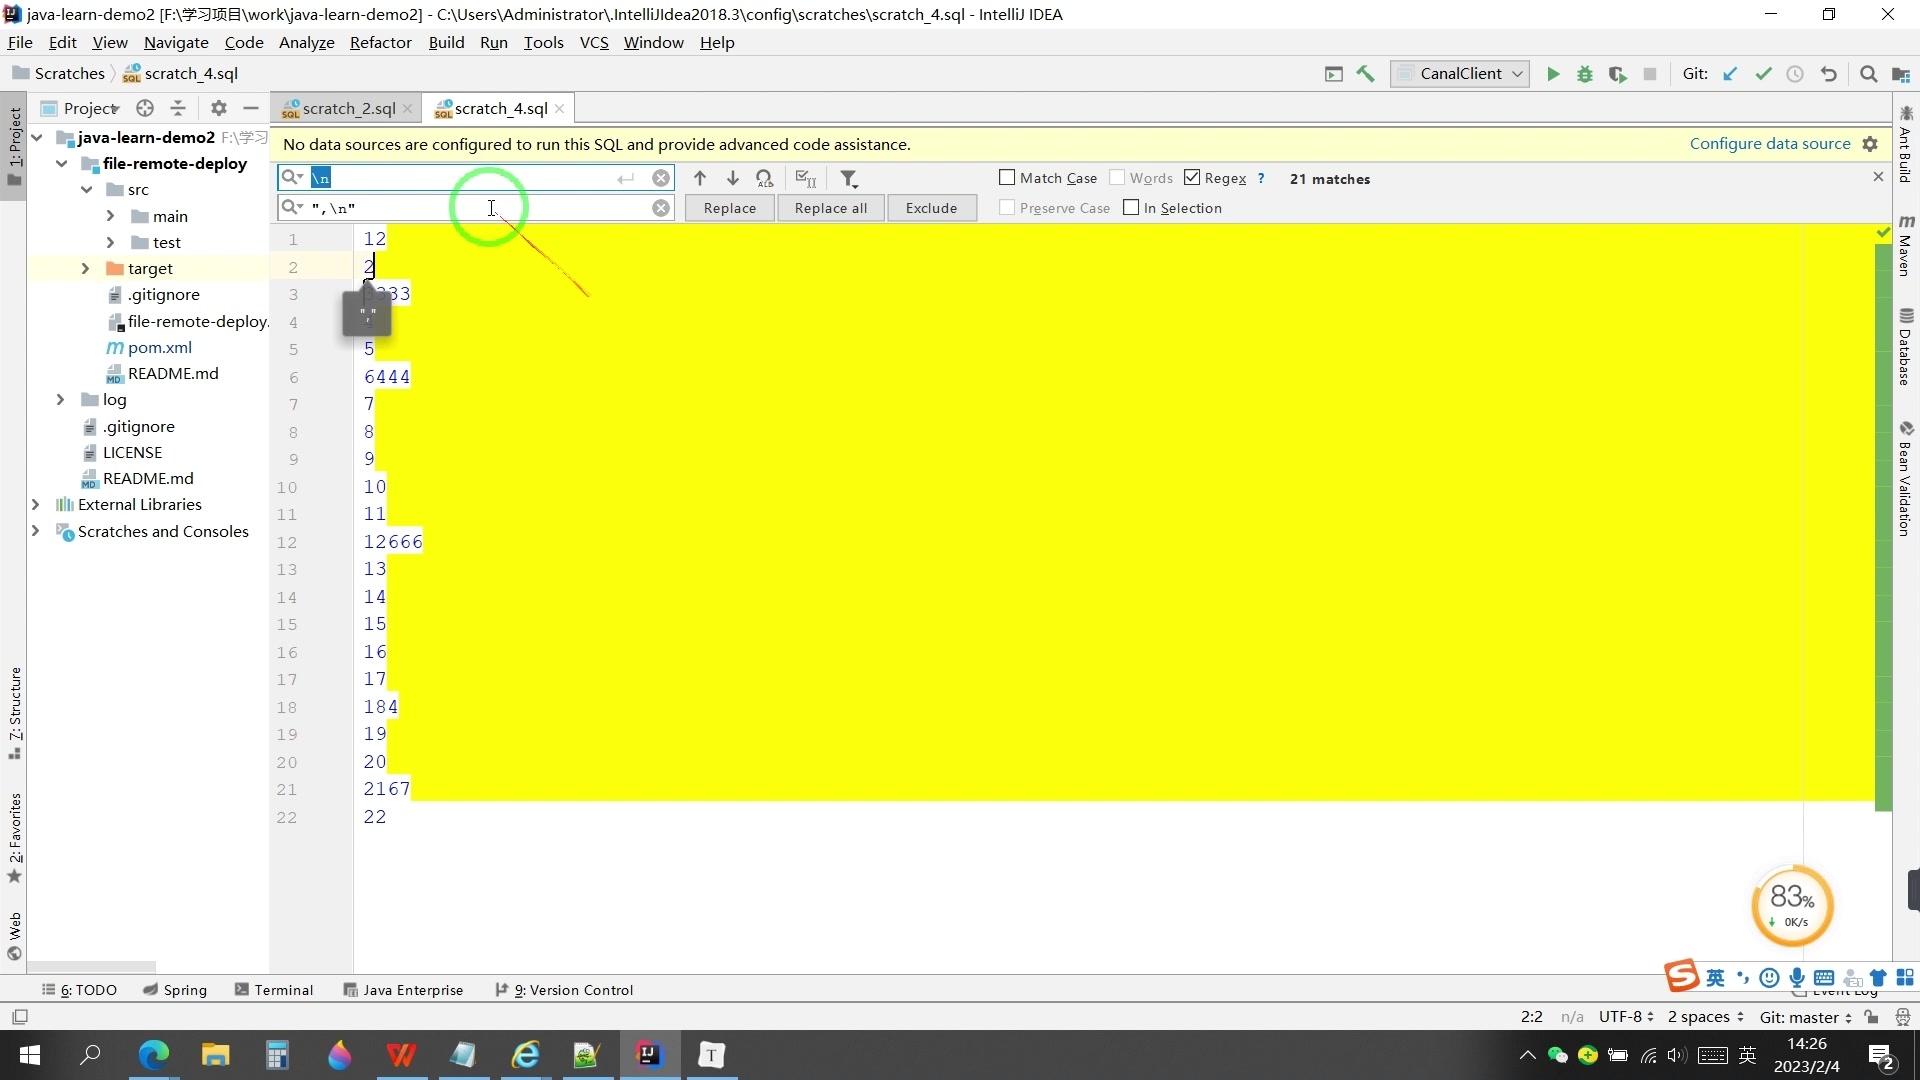Viewport: 1920px width, 1080px height.
Task: Open Project panel settings gear
Action: point(219,108)
